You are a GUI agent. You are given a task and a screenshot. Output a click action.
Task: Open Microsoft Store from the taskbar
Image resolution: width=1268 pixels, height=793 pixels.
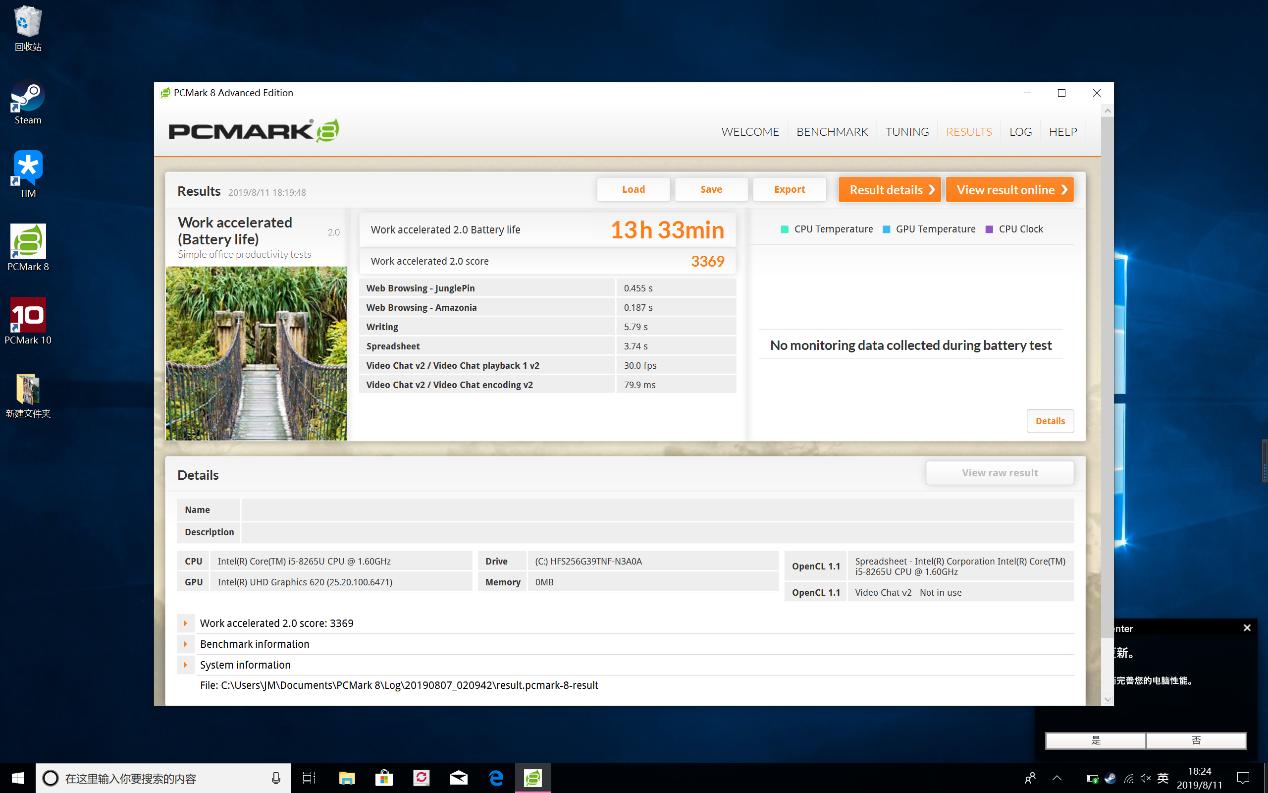384,778
